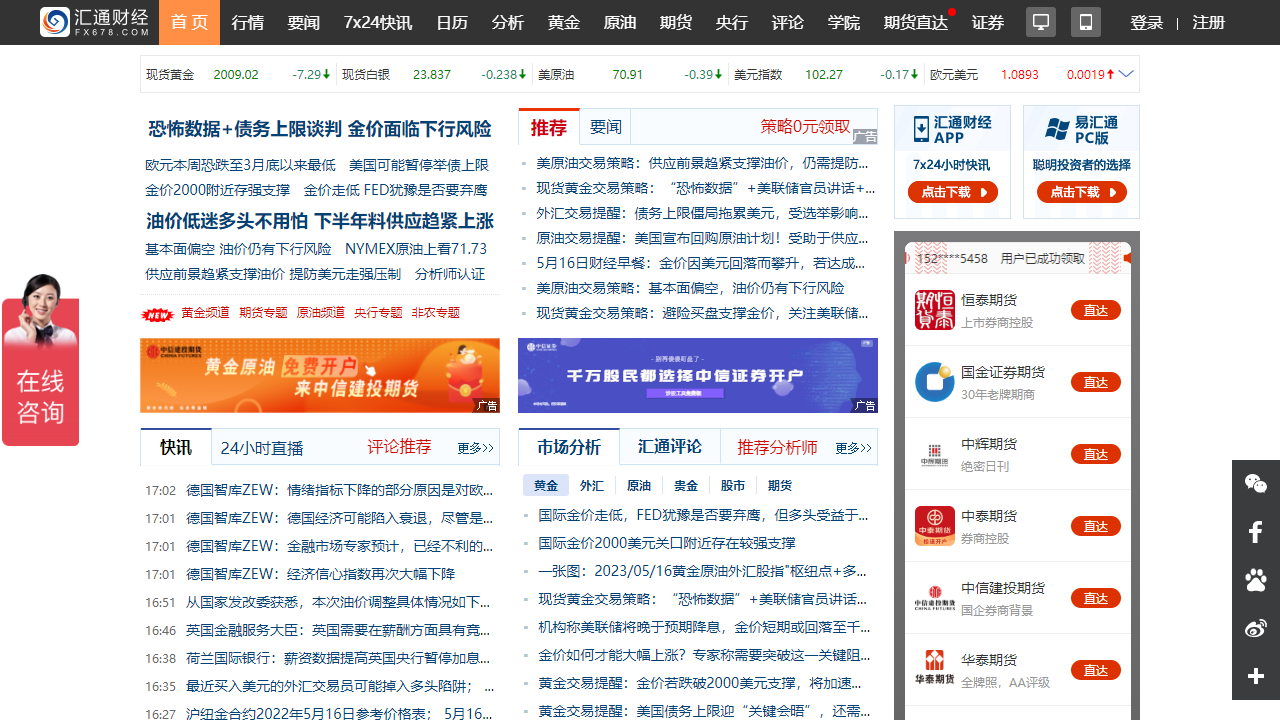Open mobile version via the phone icon

click(1085, 21)
